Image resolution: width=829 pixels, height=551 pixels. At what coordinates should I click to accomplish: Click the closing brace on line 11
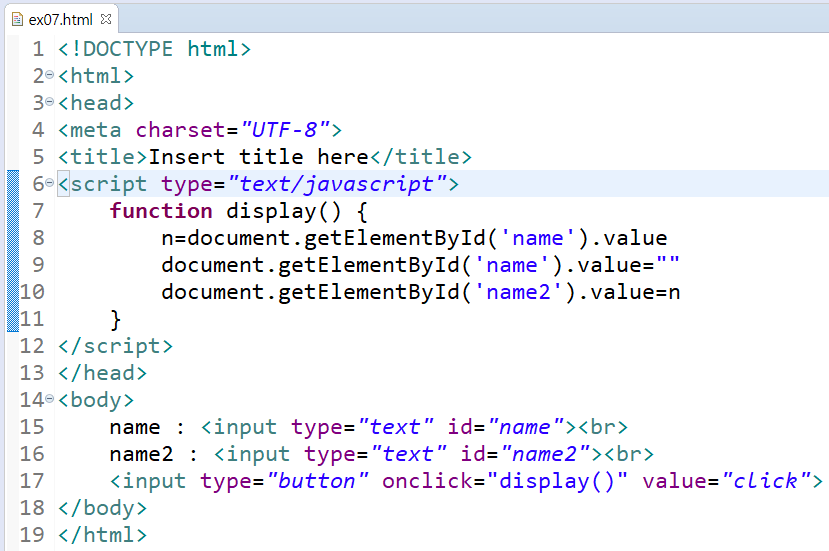click(115, 319)
